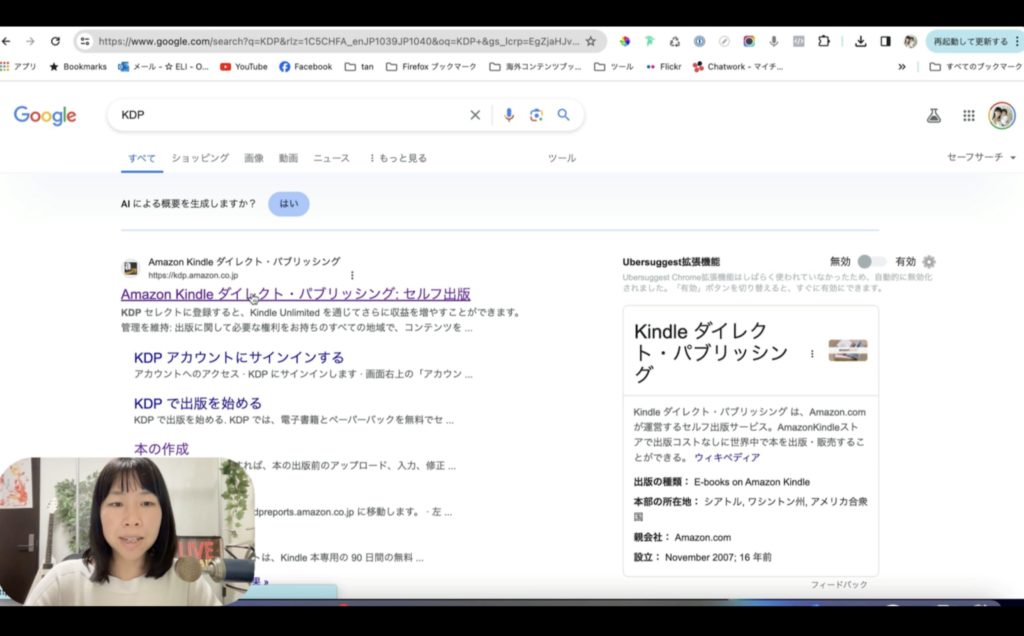Screen dimensions: 1024x636
Task: Open the Google apps grid
Action: (968, 116)
